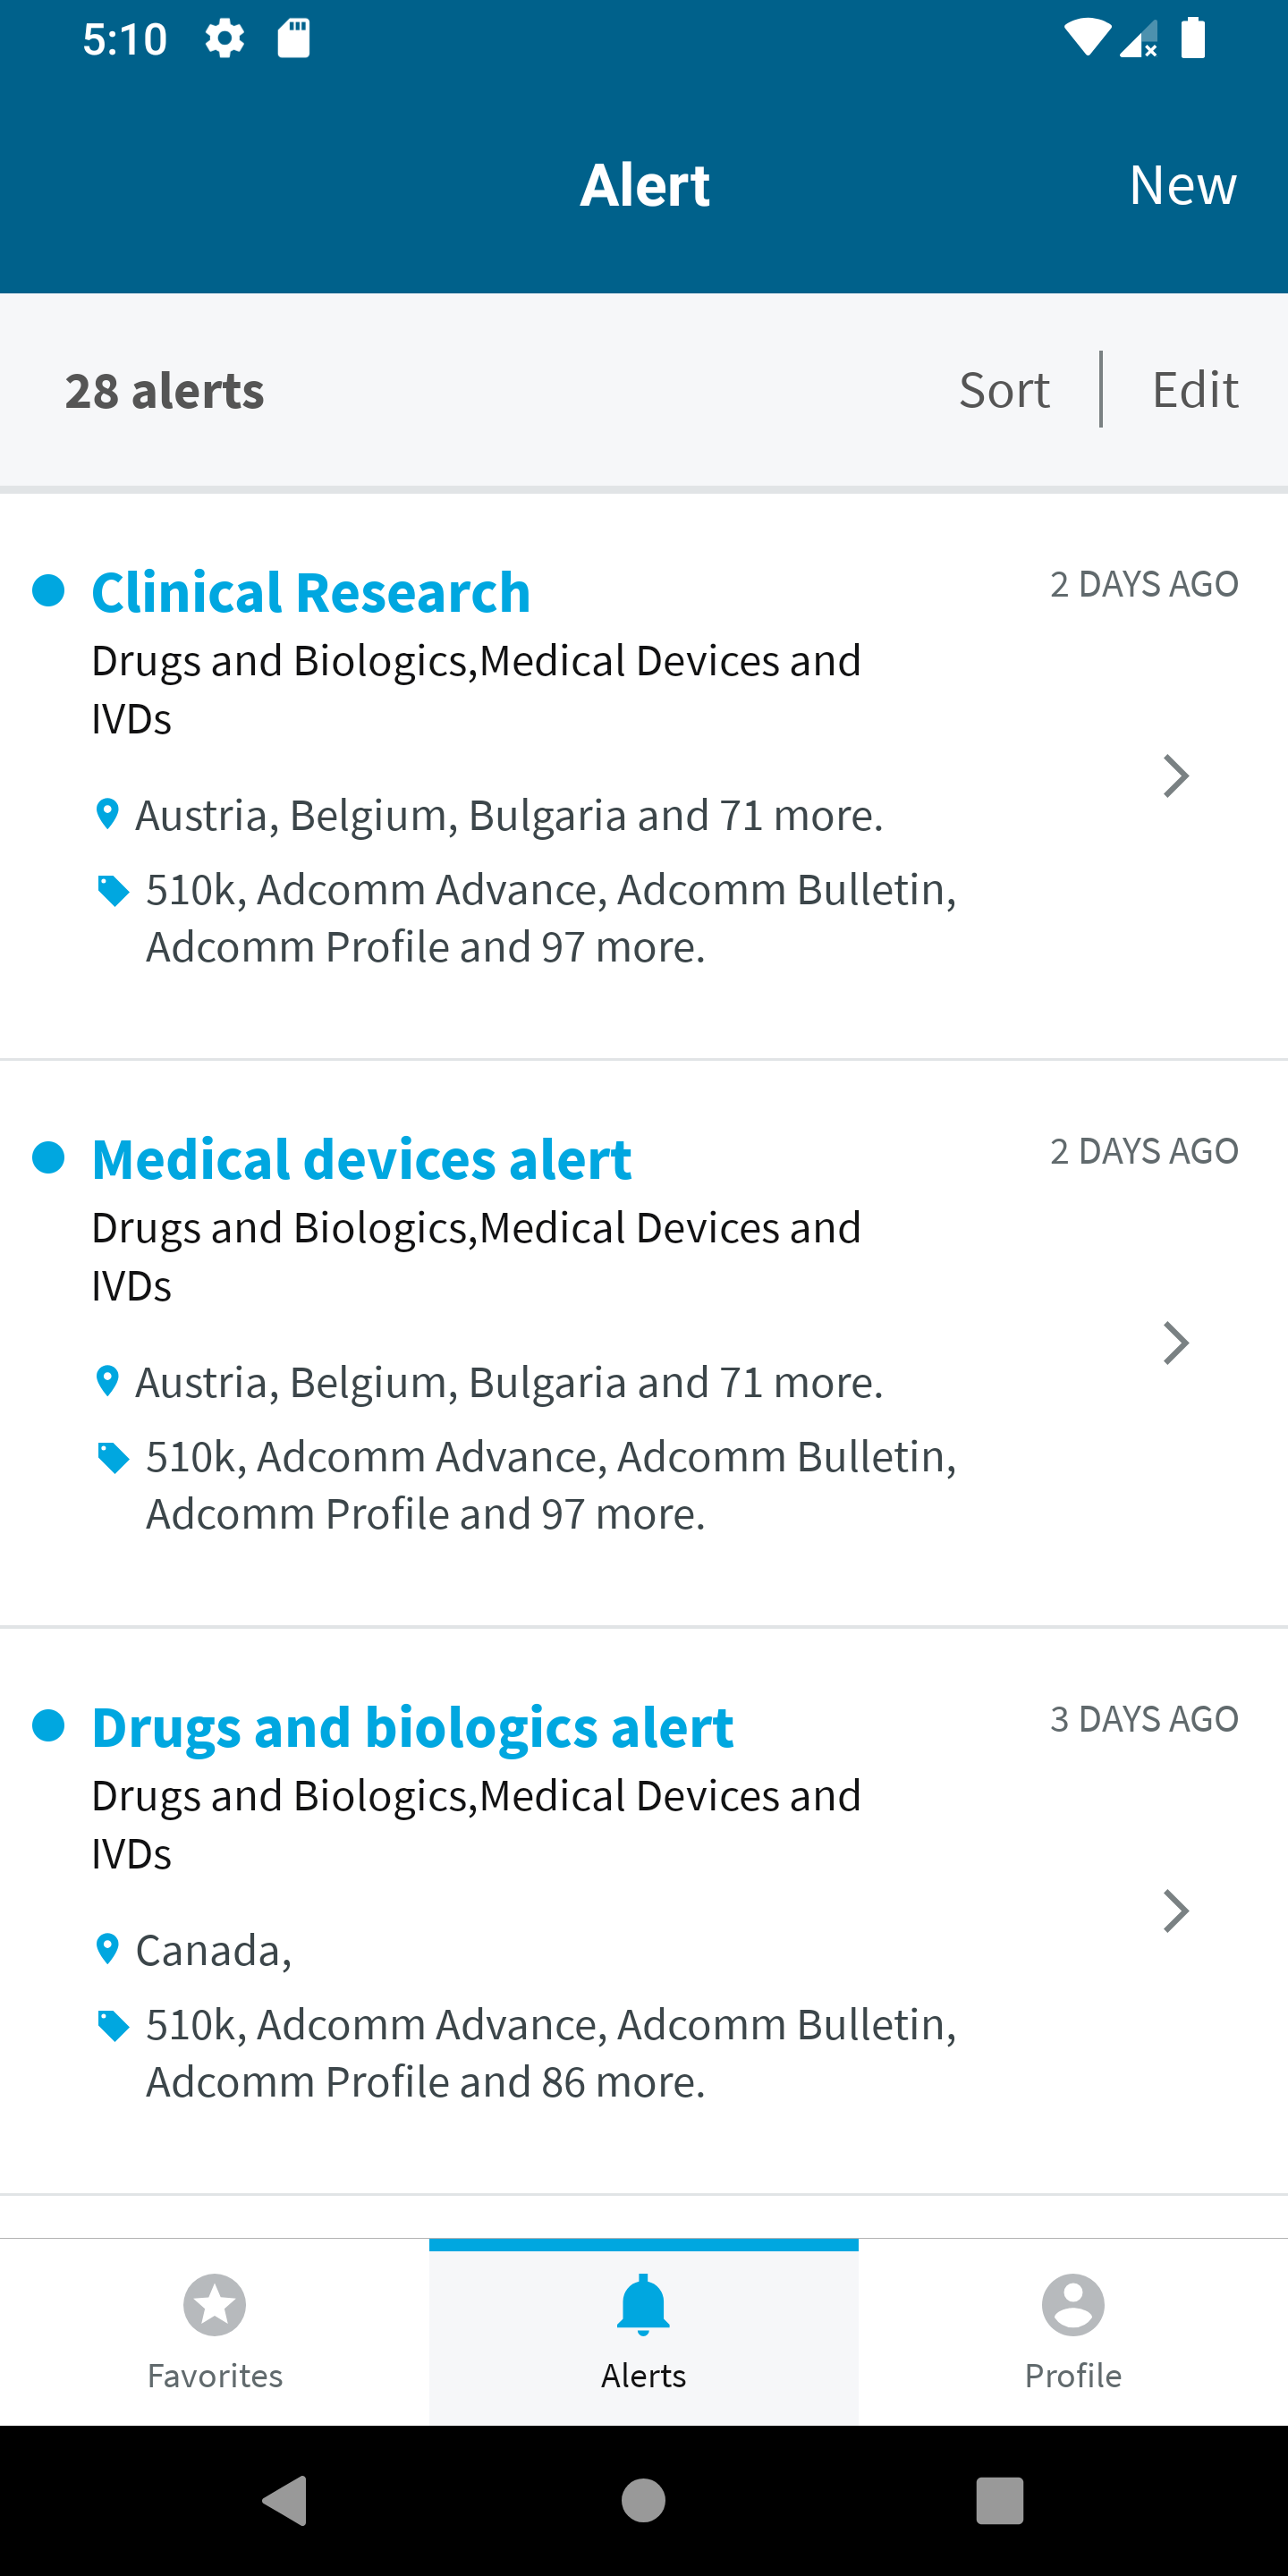The width and height of the screenshot is (1288, 2576).
Task: Tap tag icon under Medical devices alert
Action: (x=113, y=1458)
